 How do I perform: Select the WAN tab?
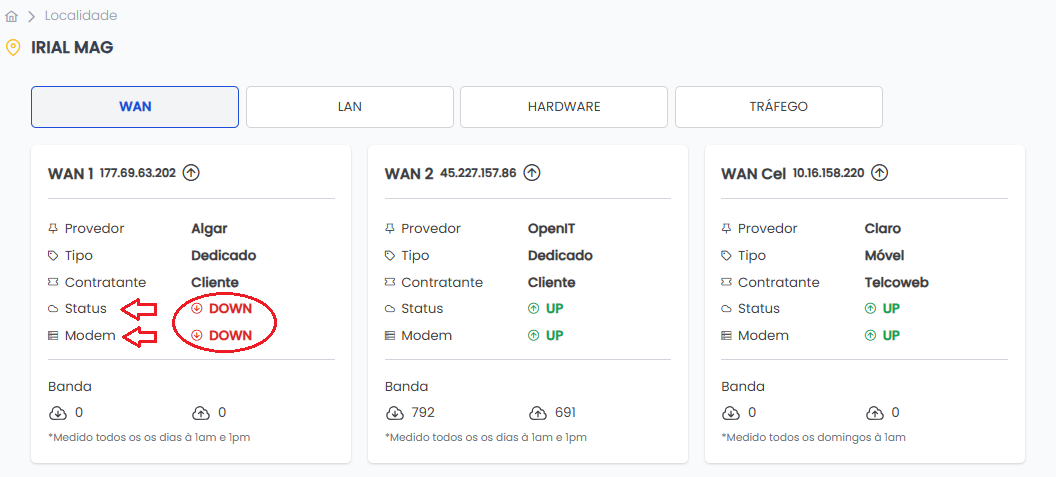click(x=135, y=107)
